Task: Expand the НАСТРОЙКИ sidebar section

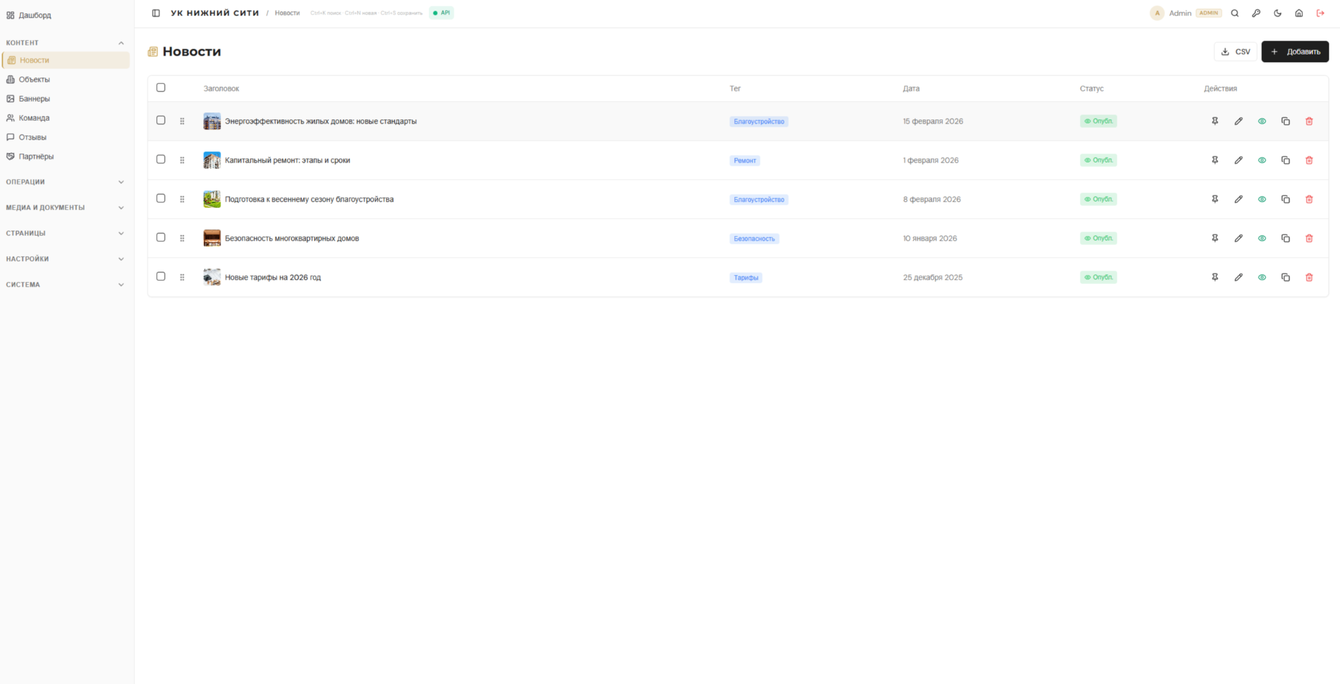Action: (x=65, y=259)
